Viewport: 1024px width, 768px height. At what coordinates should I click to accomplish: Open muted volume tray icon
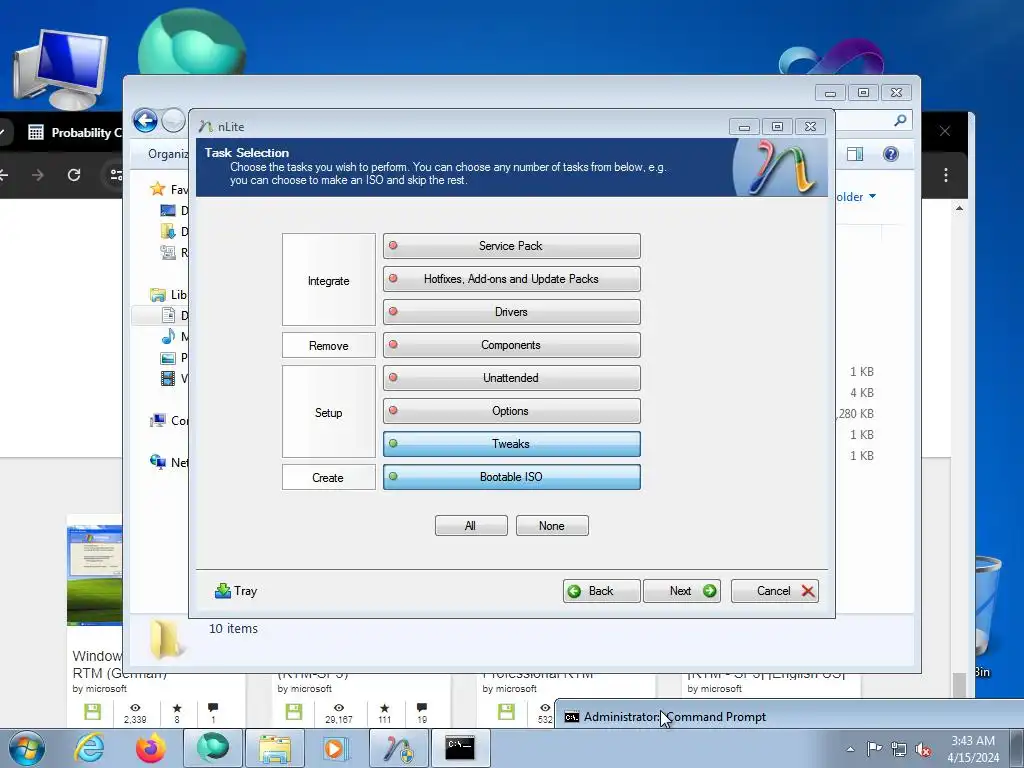pos(923,749)
